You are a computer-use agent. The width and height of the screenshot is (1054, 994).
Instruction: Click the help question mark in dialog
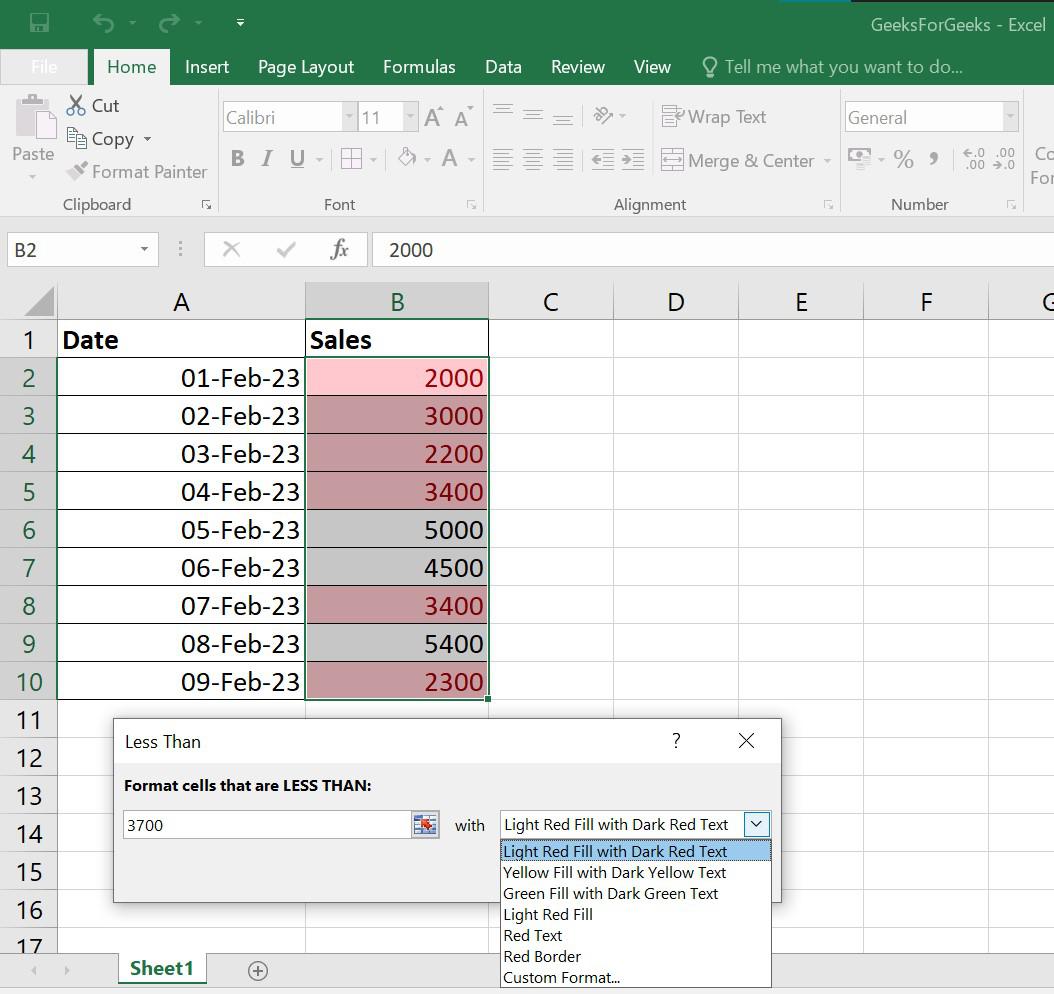point(676,741)
